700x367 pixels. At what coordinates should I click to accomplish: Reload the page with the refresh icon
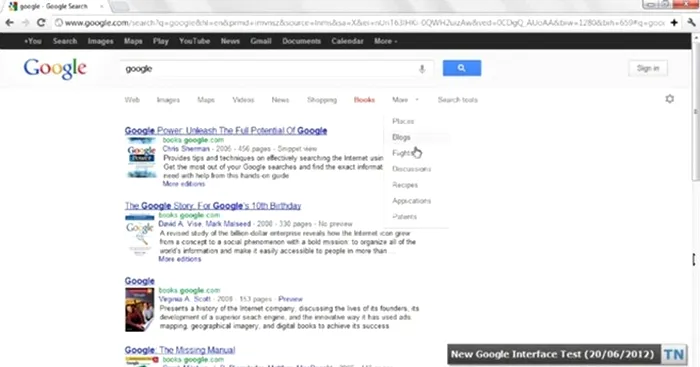tap(41, 22)
